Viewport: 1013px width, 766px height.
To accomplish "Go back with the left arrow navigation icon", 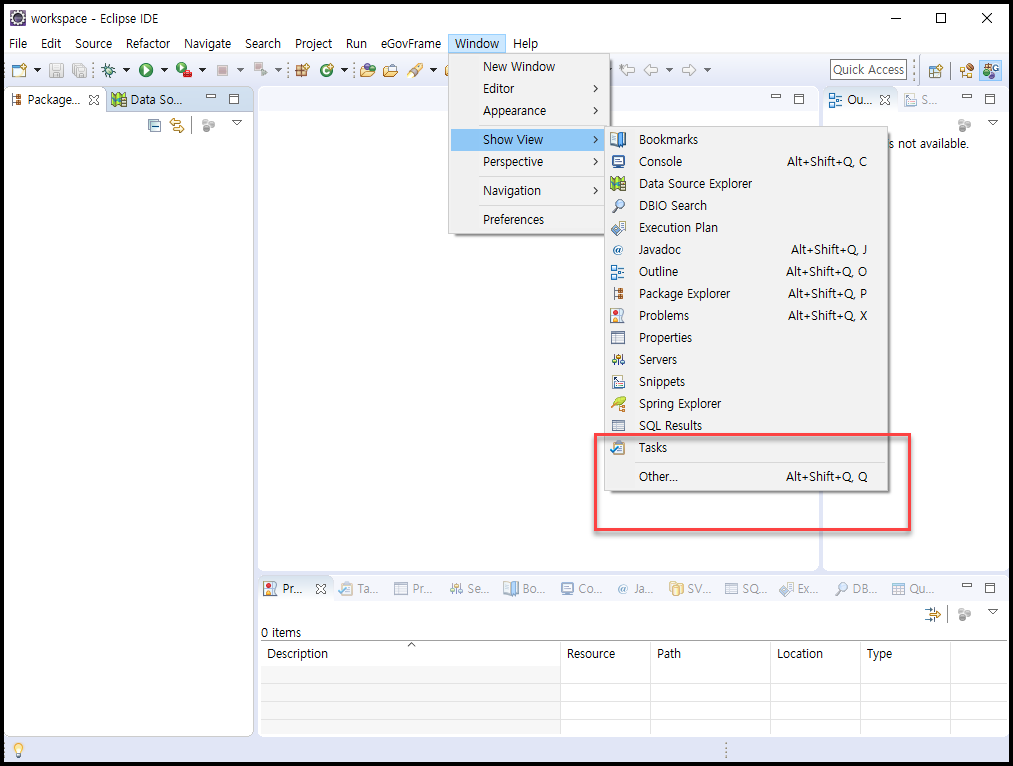I will (651, 70).
